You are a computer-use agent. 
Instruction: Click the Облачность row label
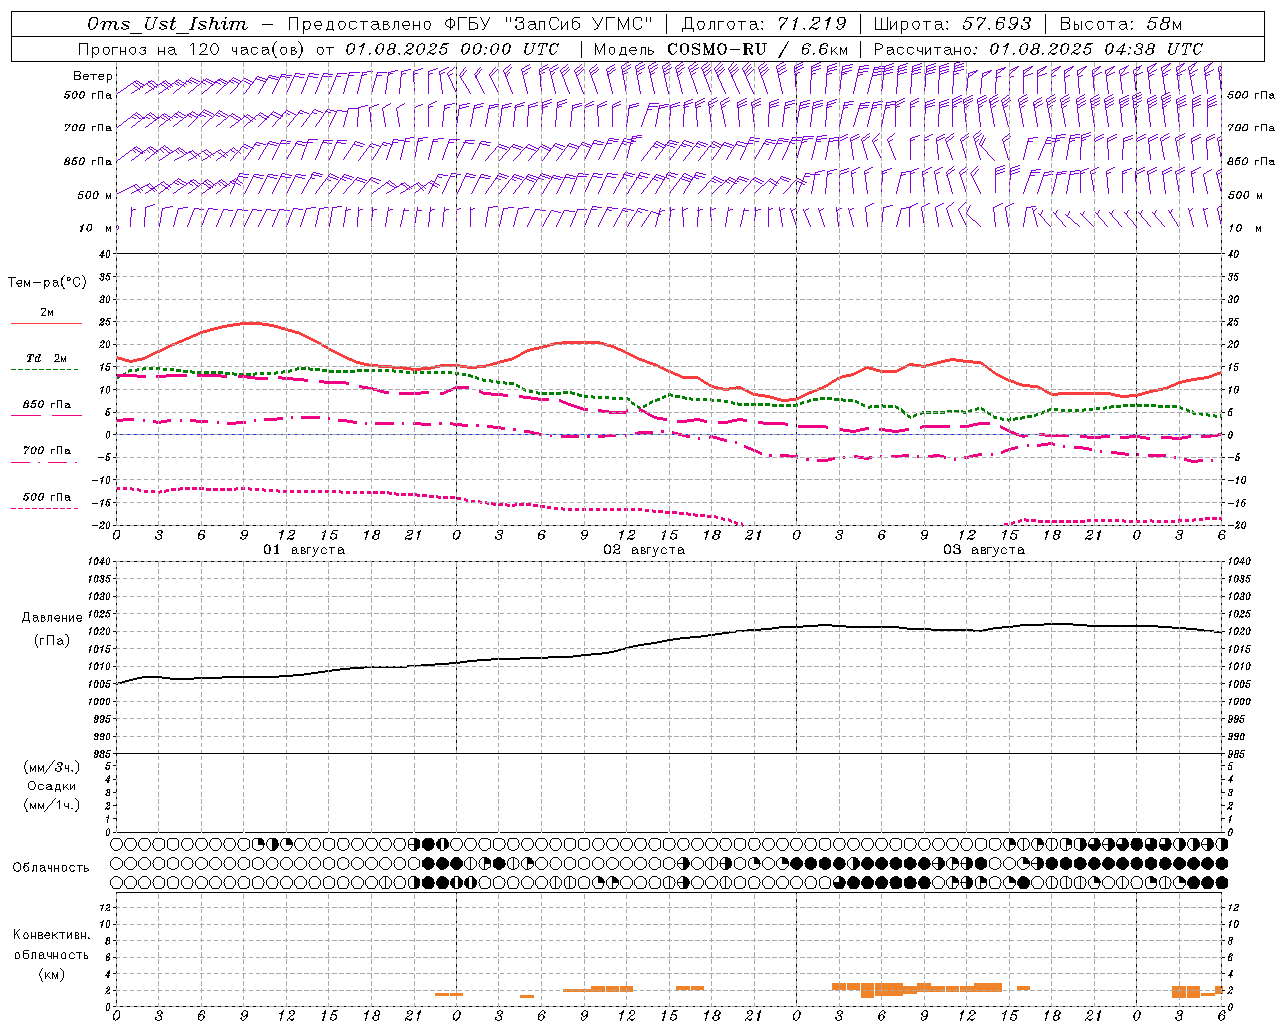click(51, 868)
